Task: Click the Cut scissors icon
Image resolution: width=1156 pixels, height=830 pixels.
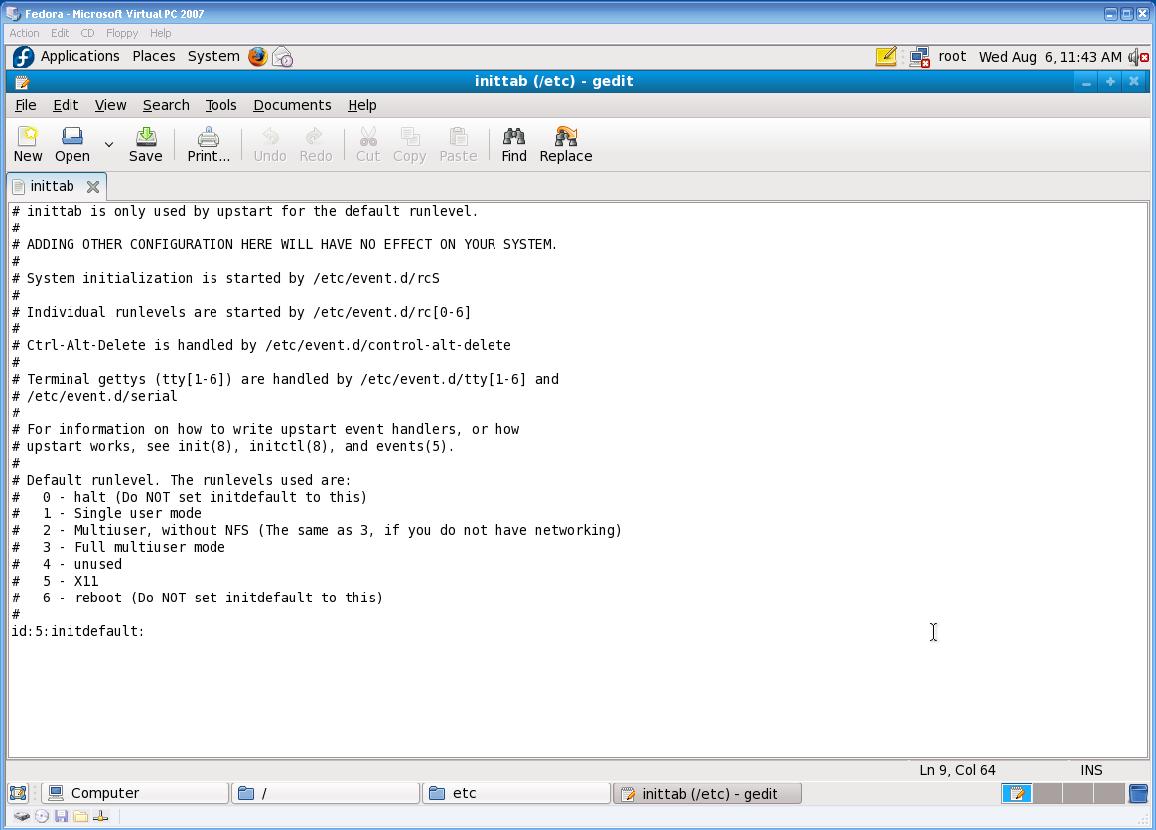Action: pos(368,144)
